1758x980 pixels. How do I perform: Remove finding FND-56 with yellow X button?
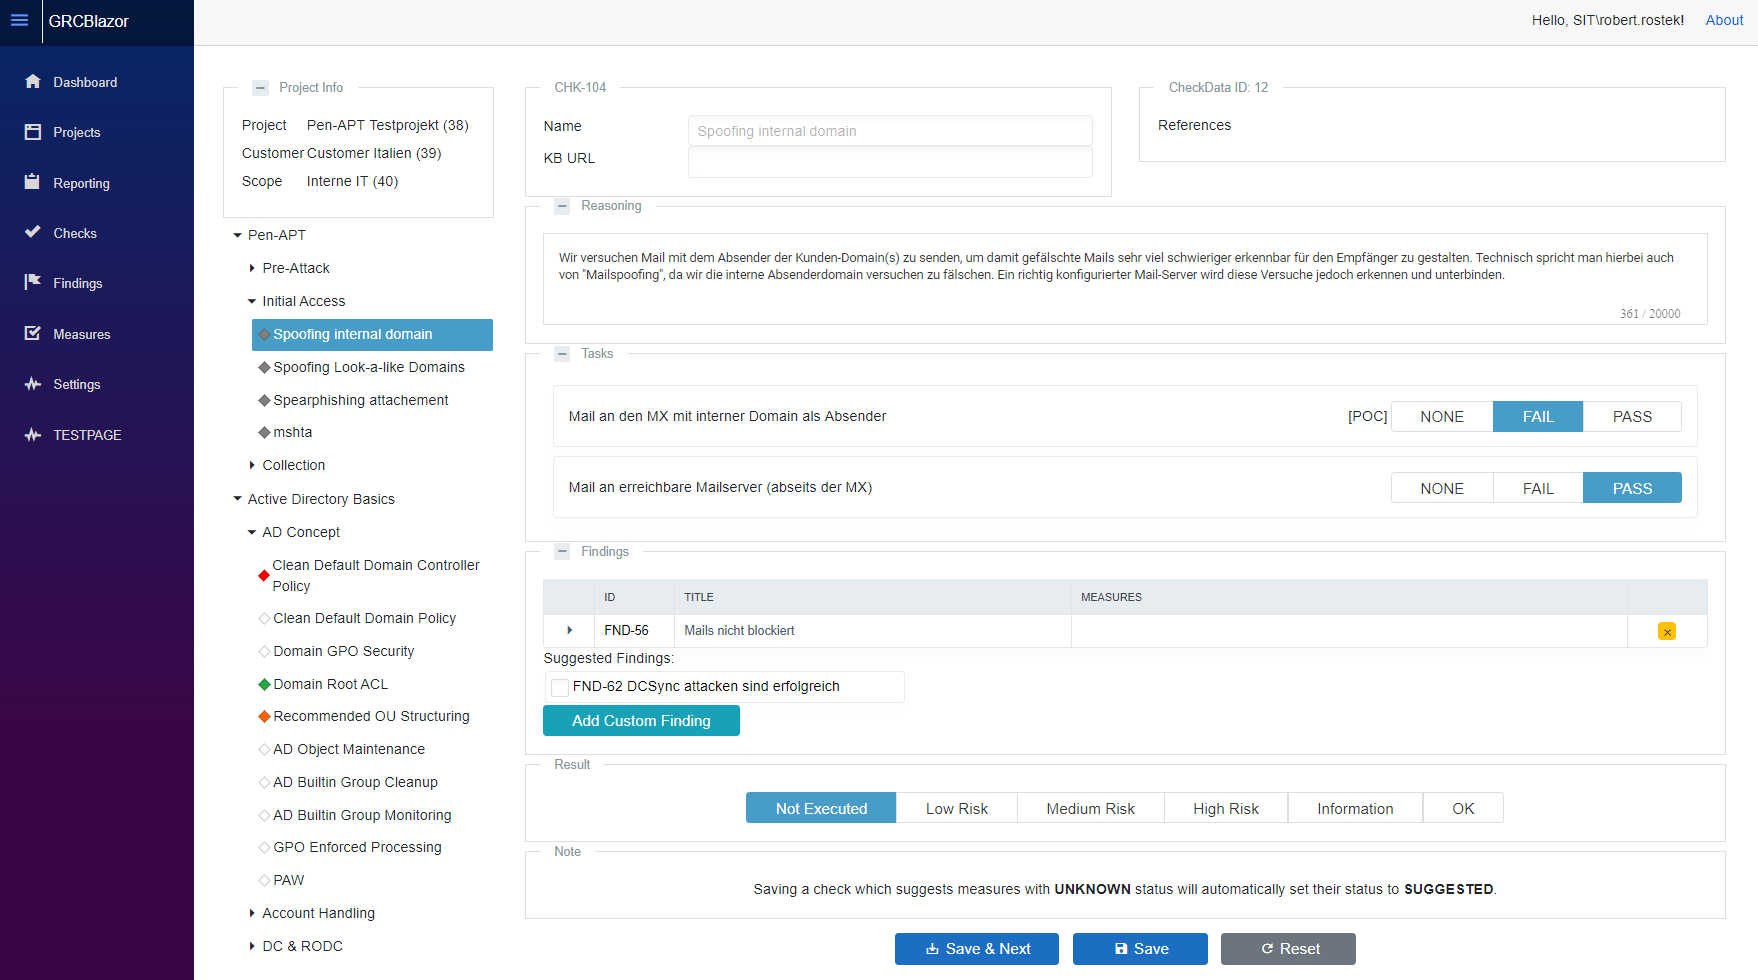[1666, 631]
